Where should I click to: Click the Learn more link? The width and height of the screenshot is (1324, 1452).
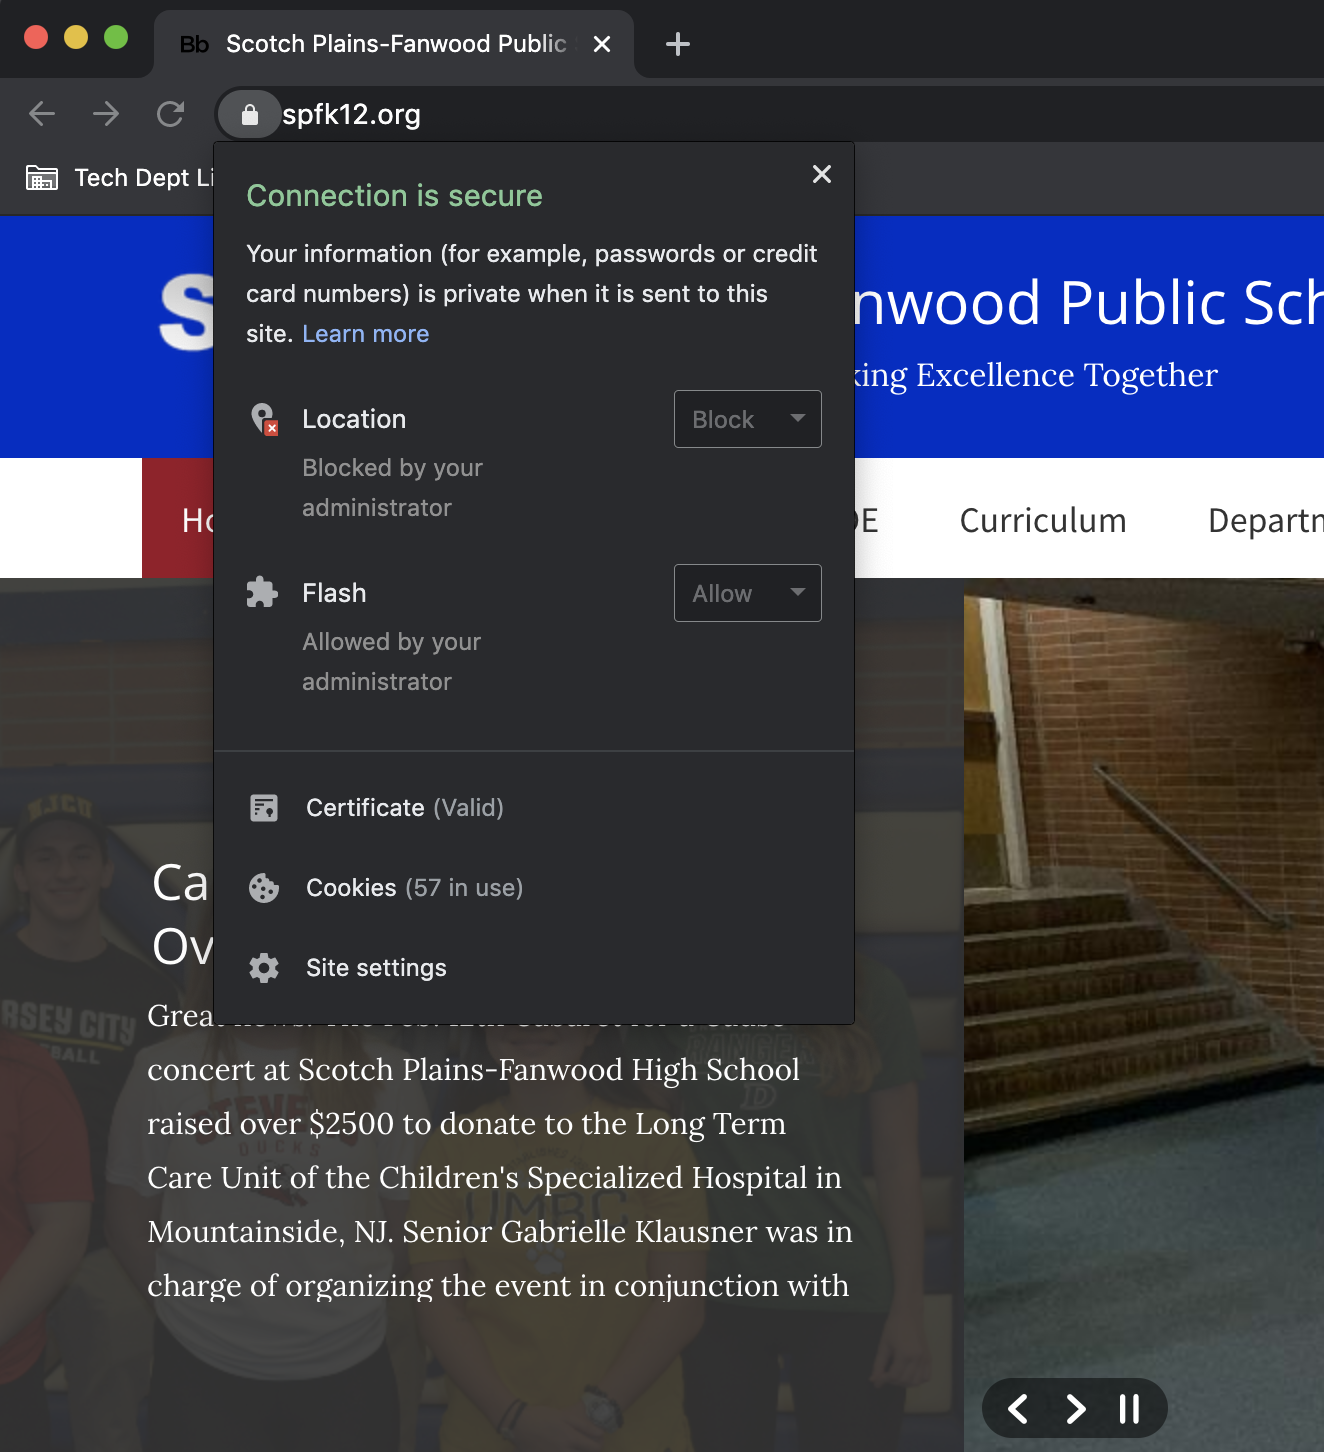pos(366,334)
